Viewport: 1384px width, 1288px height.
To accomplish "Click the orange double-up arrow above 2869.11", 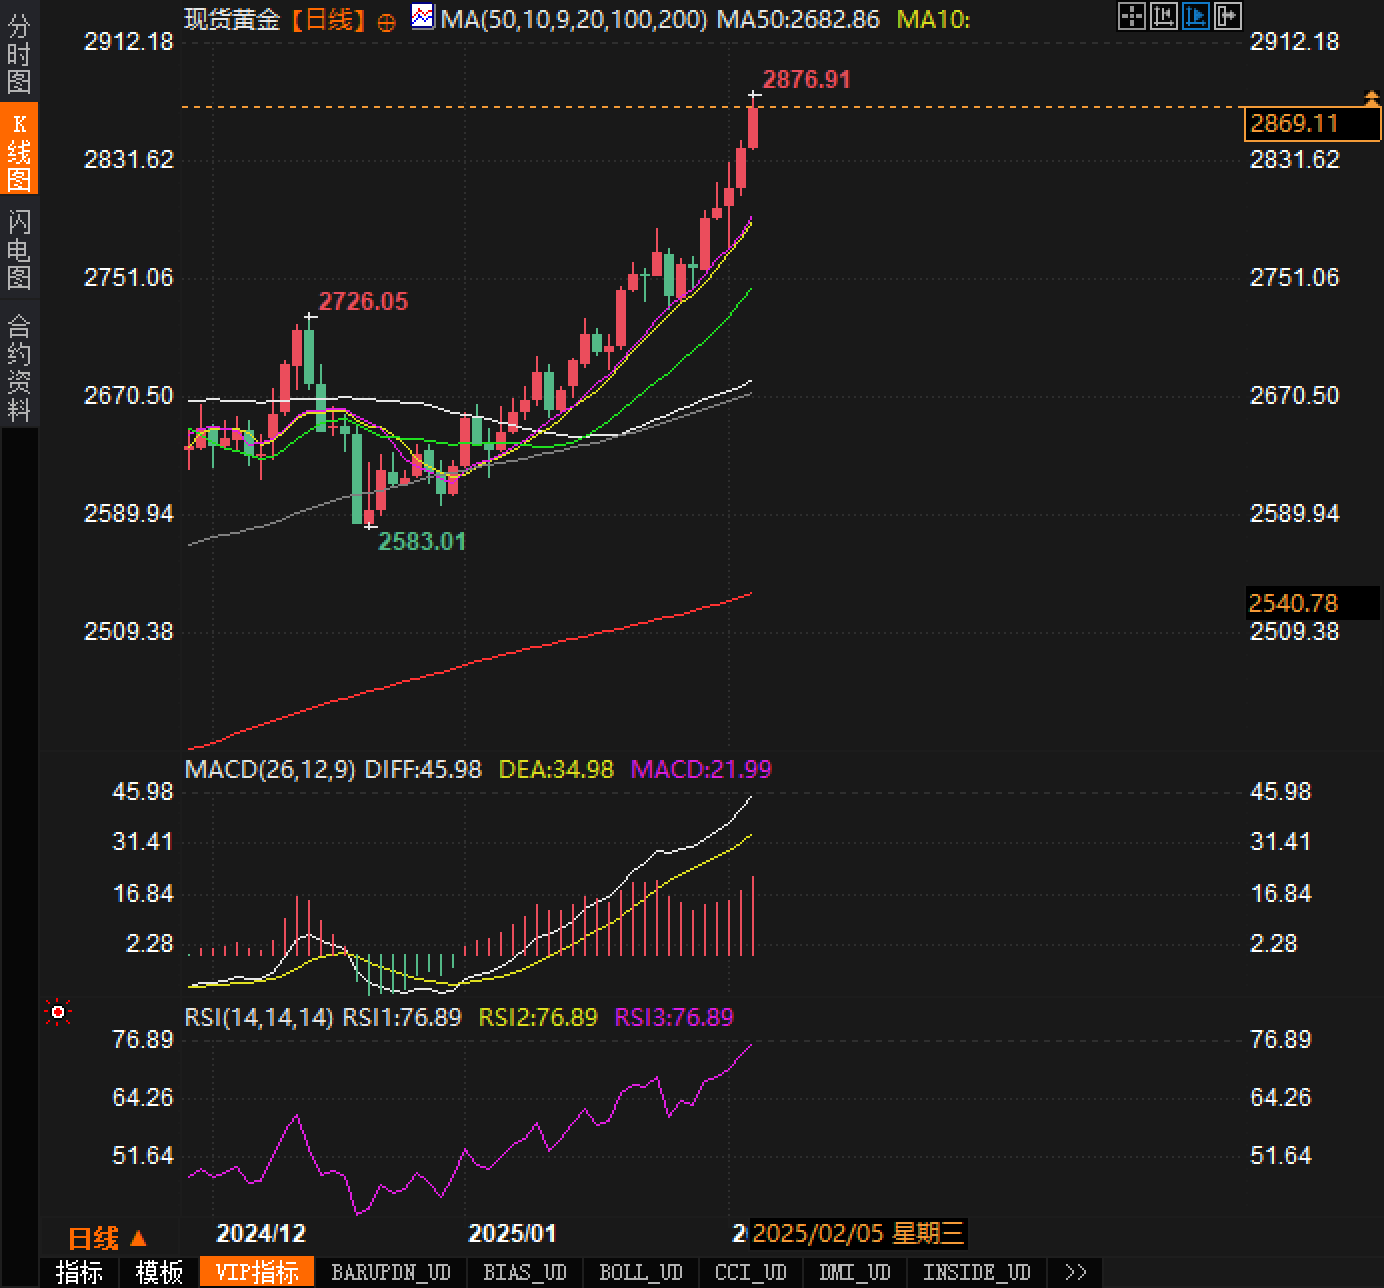I will pos(1372,97).
